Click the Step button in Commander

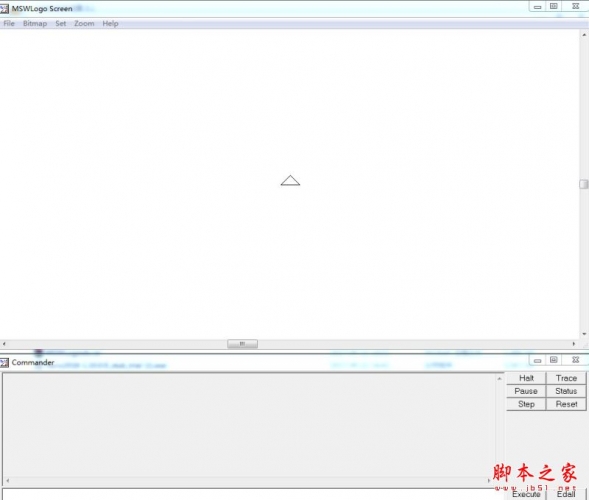click(x=526, y=404)
